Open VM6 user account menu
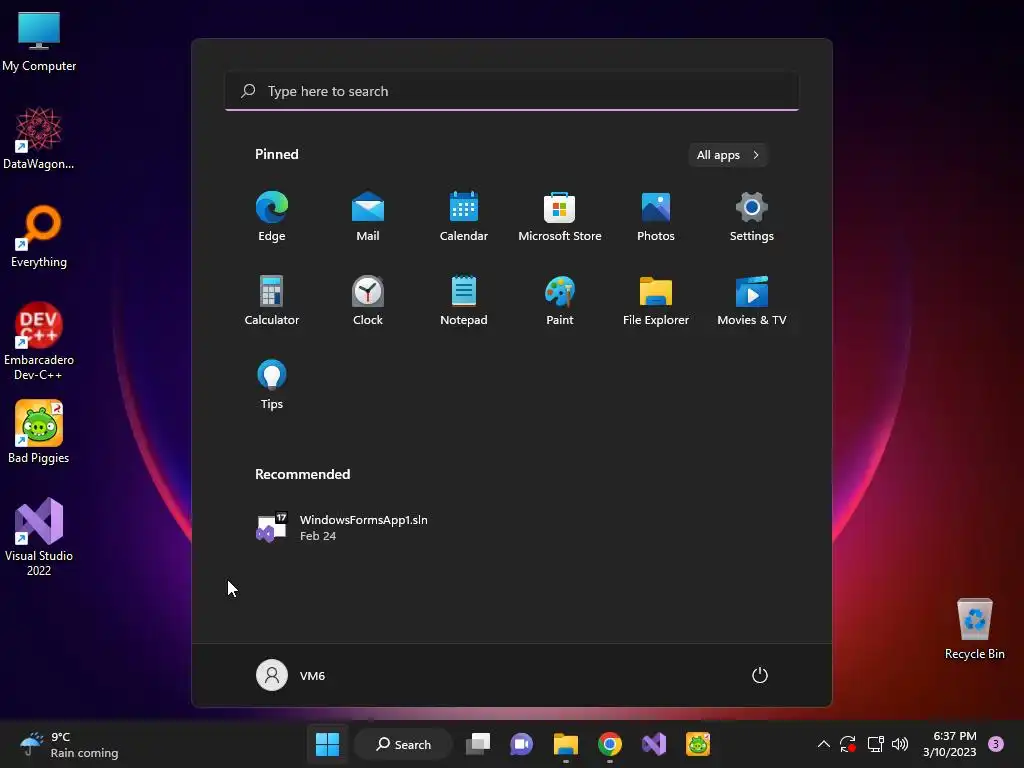The image size is (1024, 768). point(291,675)
